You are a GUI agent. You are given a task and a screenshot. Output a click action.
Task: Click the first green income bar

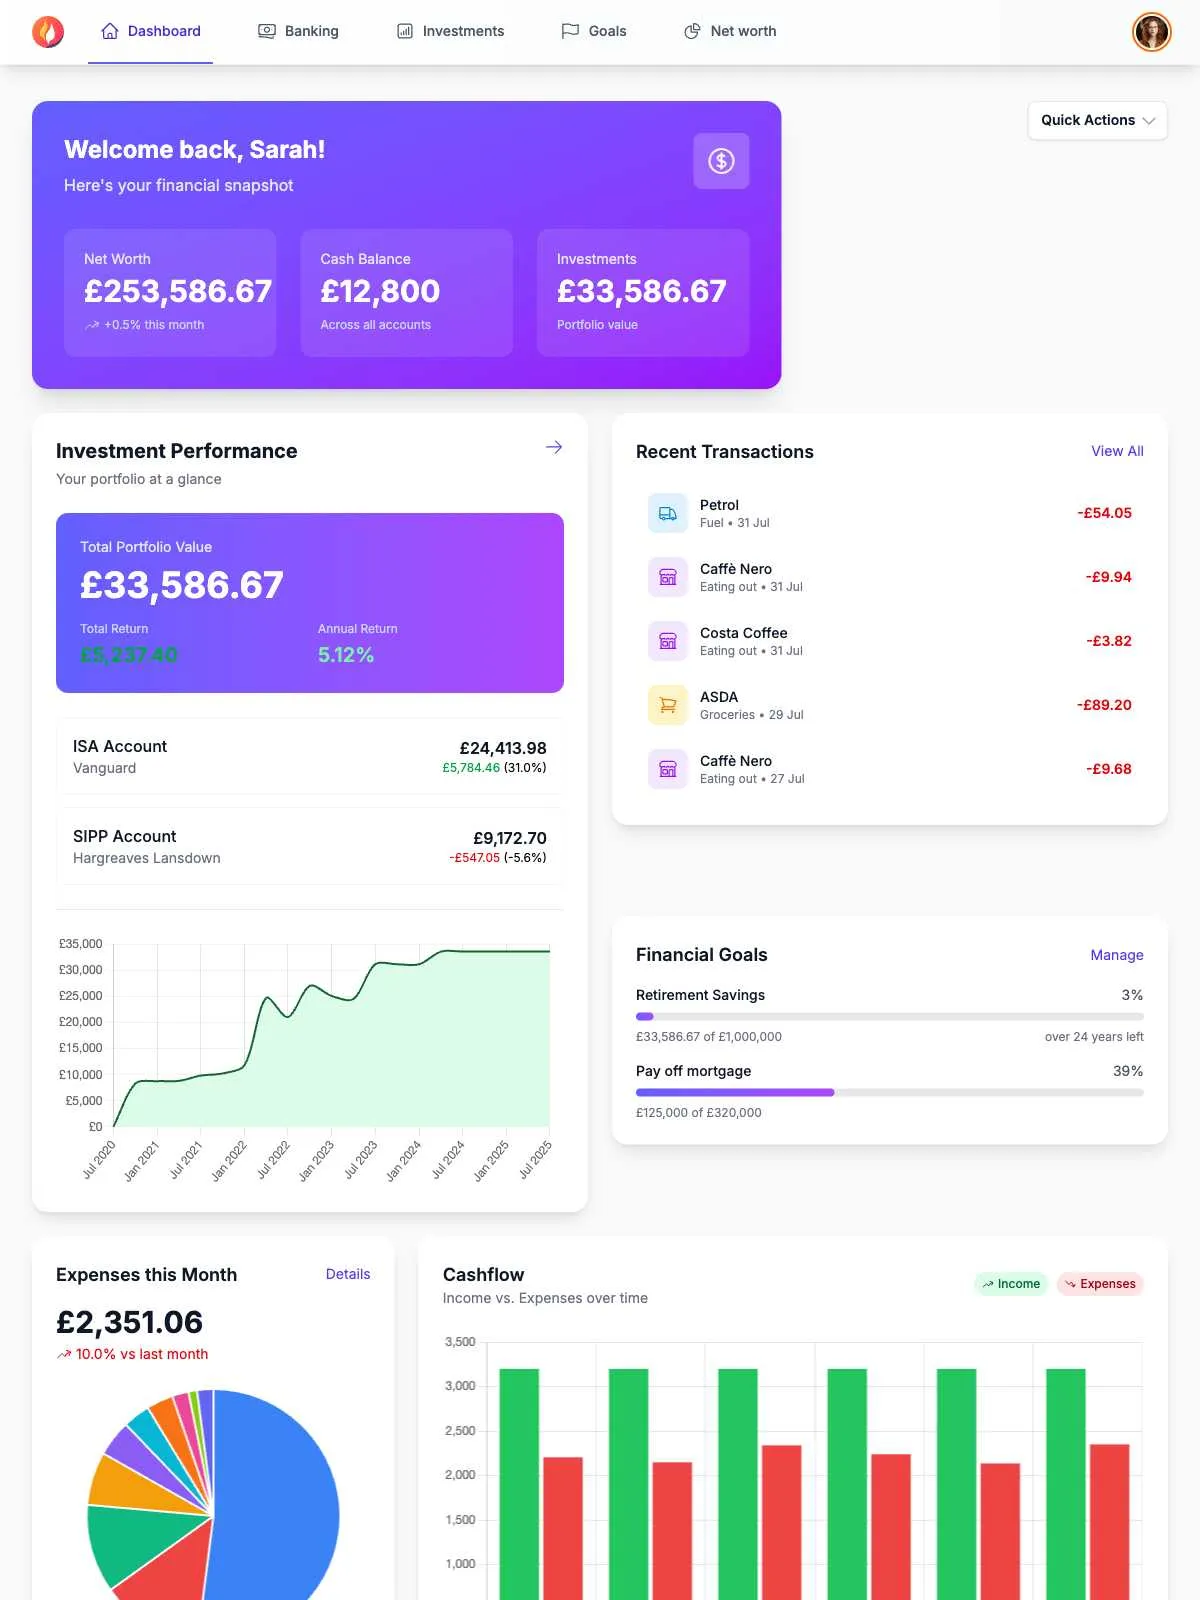(x=519, y=1484)
